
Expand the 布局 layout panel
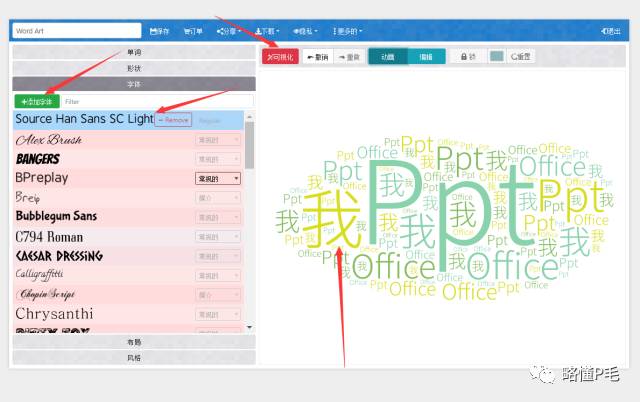coord(134,342)
